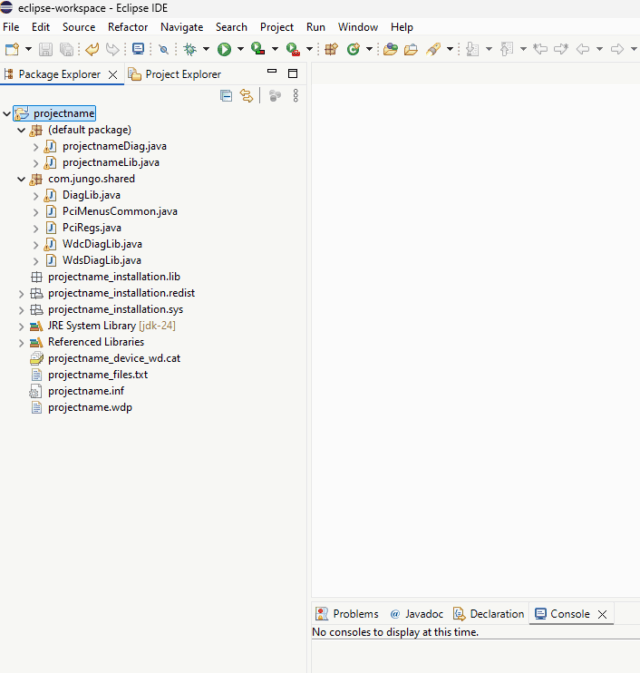
Task: Open the Navigate menu
Action: 181,27
